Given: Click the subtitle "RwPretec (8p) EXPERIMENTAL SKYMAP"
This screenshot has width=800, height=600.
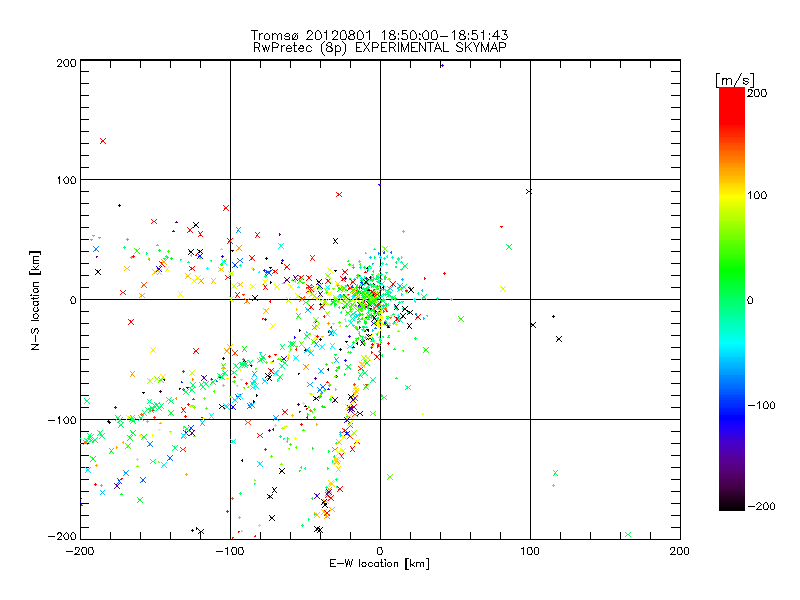Looking at the screenshot, I should click(x=380, y=48).
